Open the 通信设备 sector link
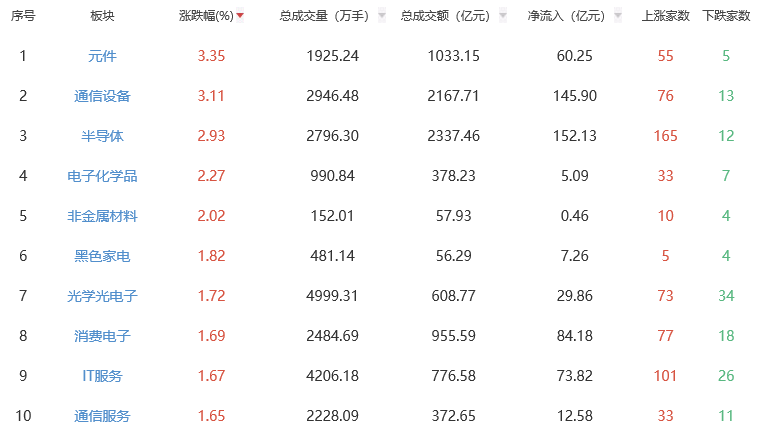766x436 pixels. tap(102, 96)
